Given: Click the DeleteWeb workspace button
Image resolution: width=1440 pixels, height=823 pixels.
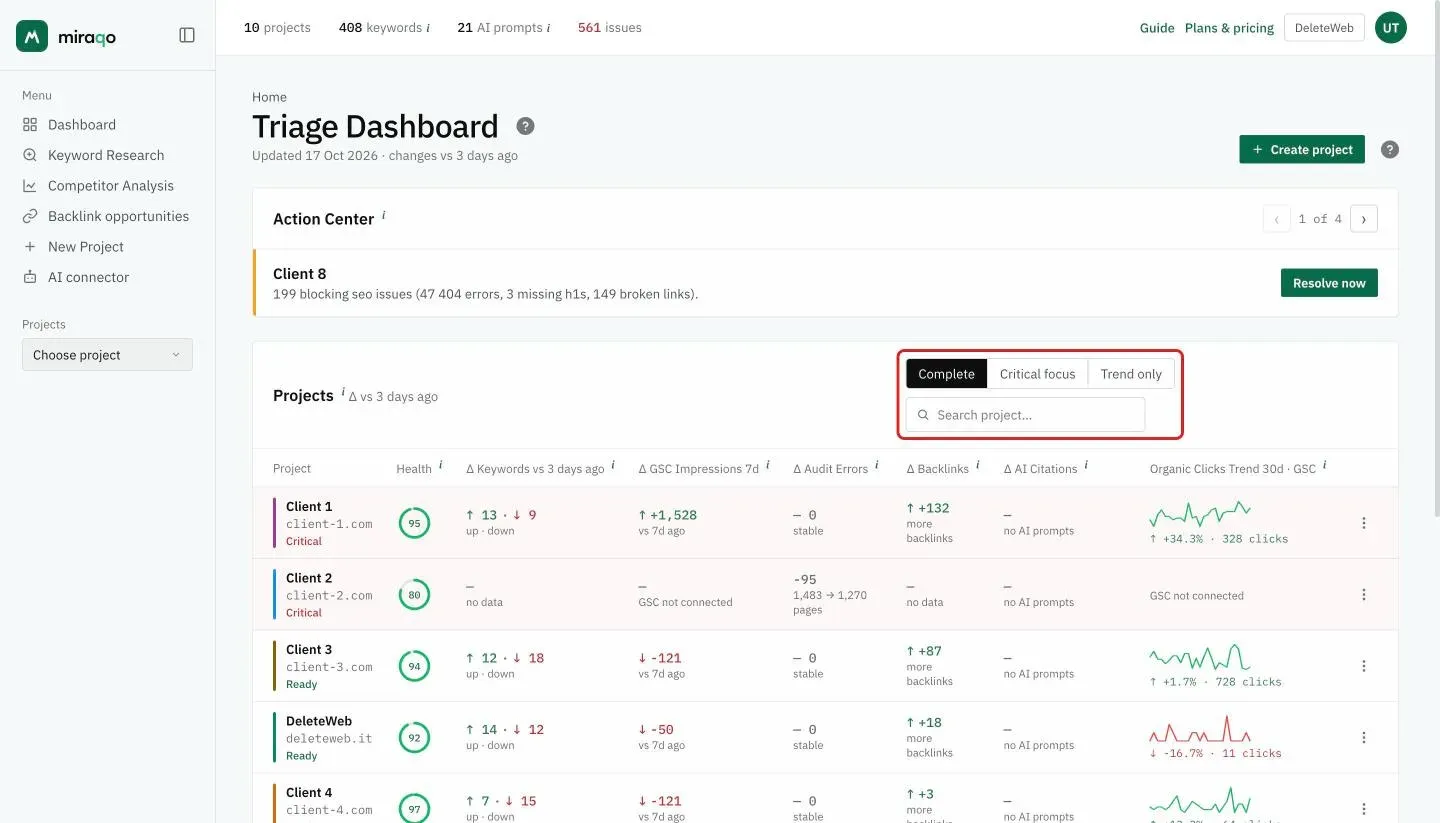Looking at the screenshot, I should (1324, 28).
